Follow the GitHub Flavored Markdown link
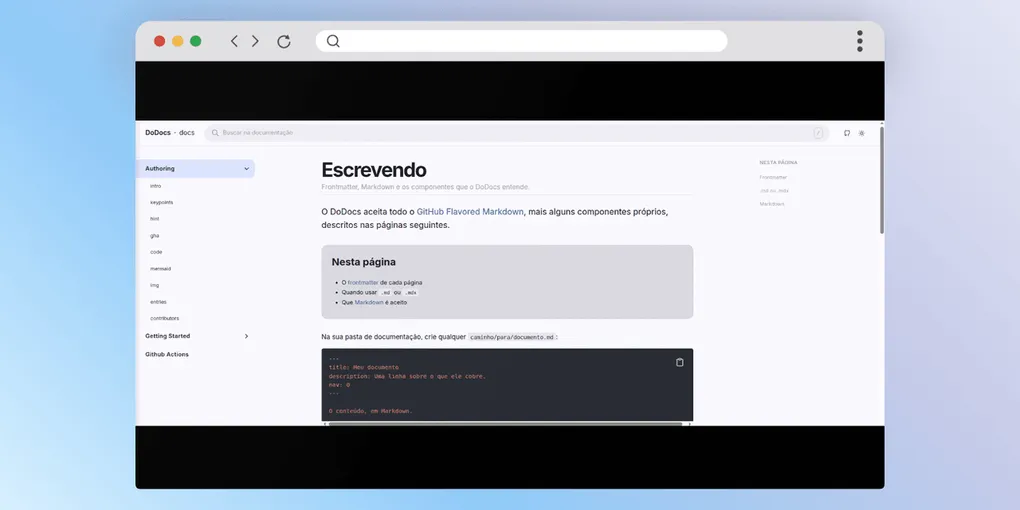 click(470, 212)
